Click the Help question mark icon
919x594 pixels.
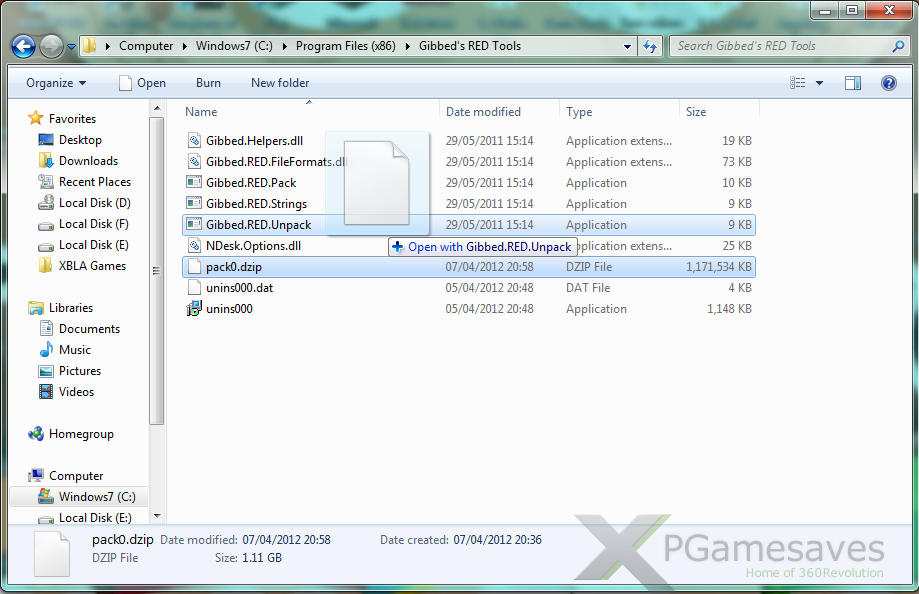(888, 82)
